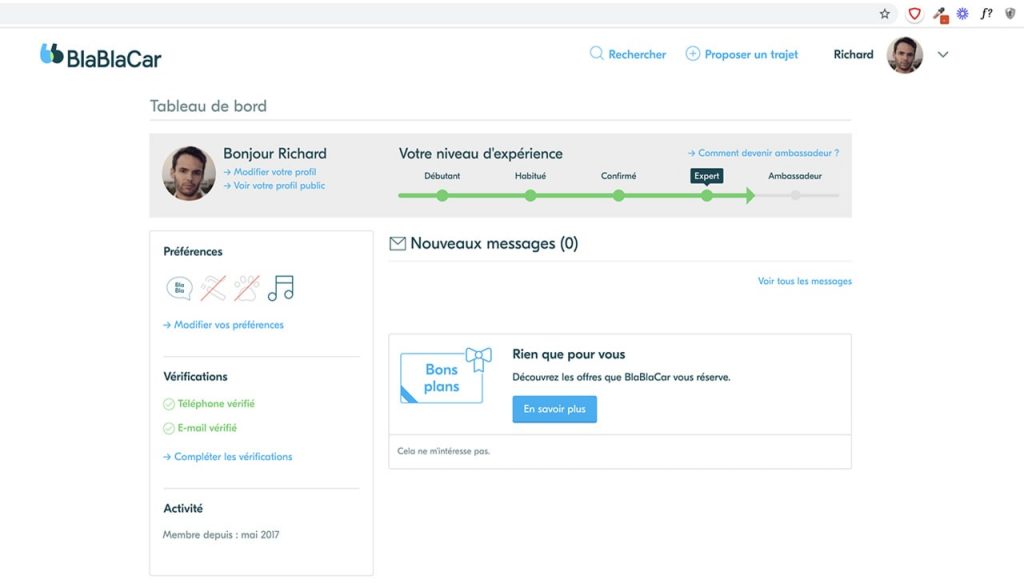Open the red shield browser extension

914,14
